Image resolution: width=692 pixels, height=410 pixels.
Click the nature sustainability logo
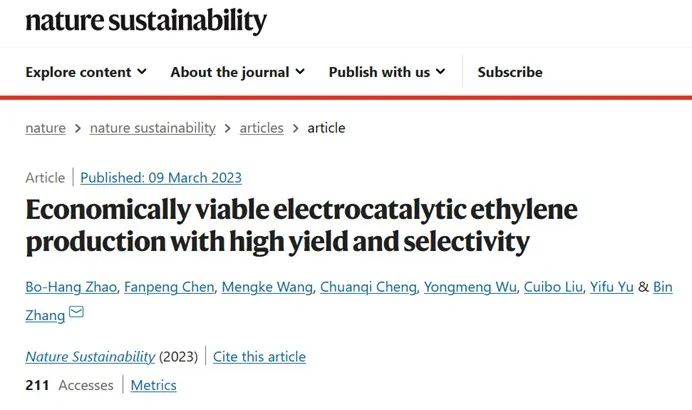pos(146,21)
